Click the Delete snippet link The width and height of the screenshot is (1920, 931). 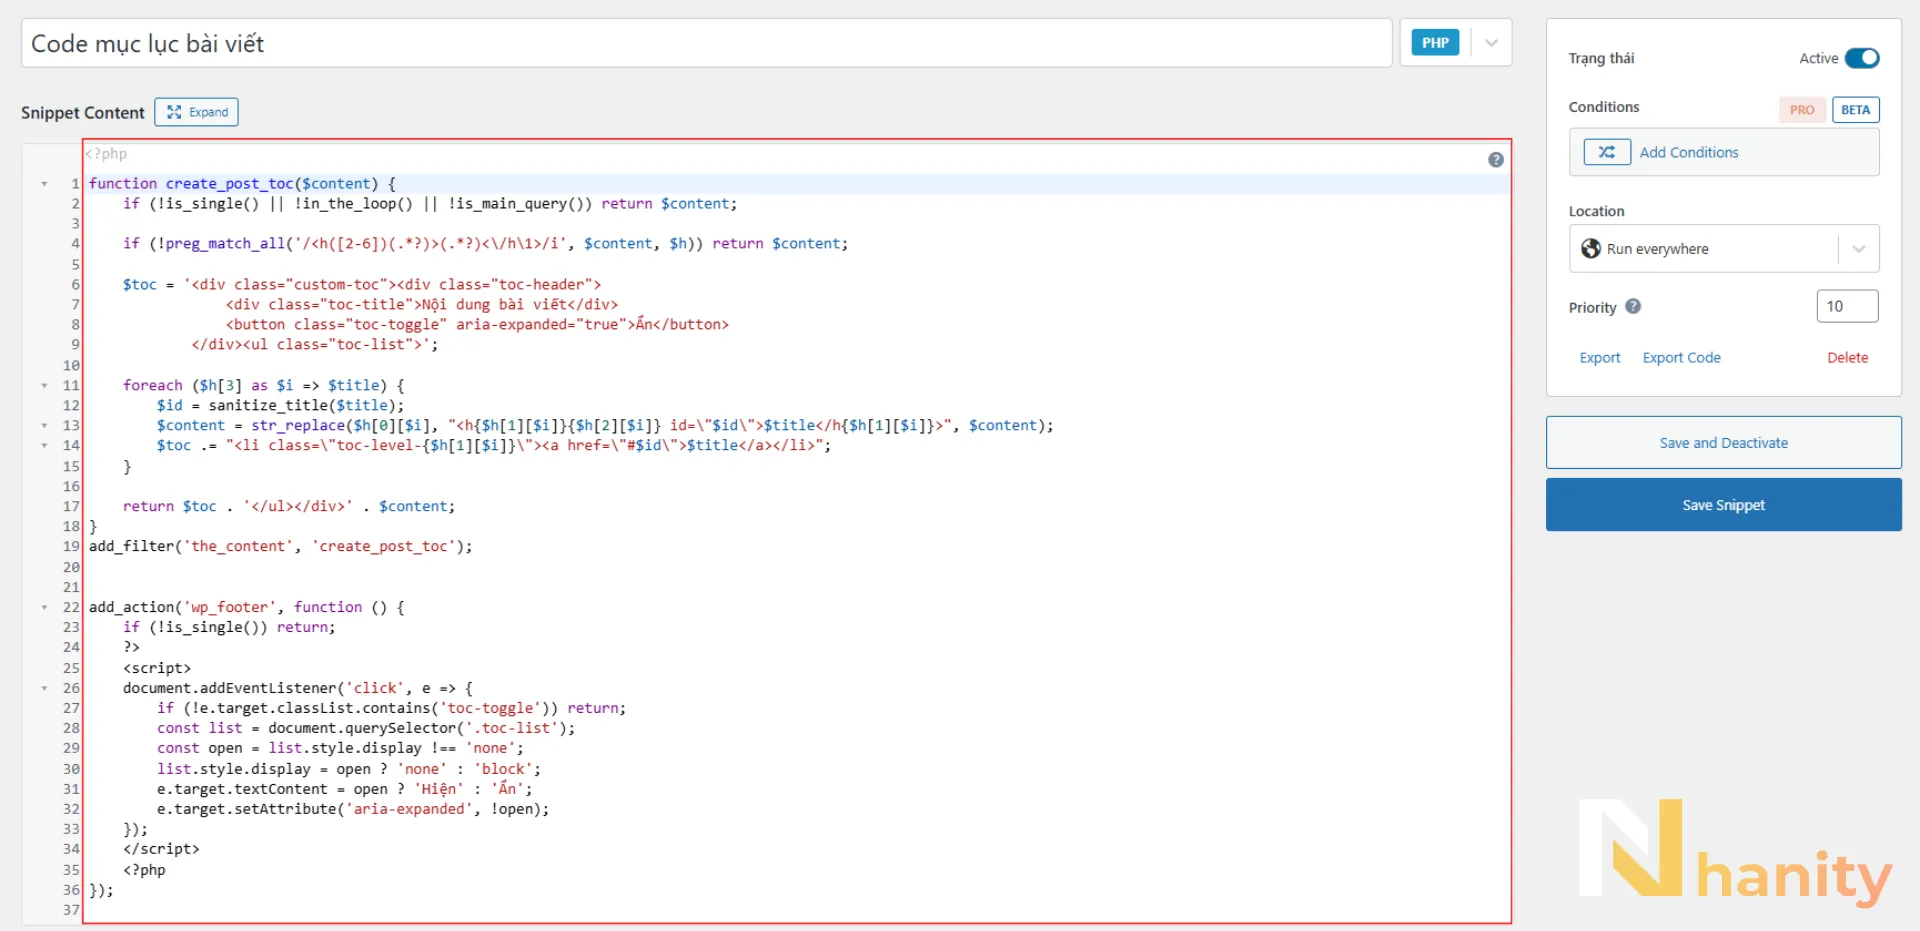(1847, 357)
